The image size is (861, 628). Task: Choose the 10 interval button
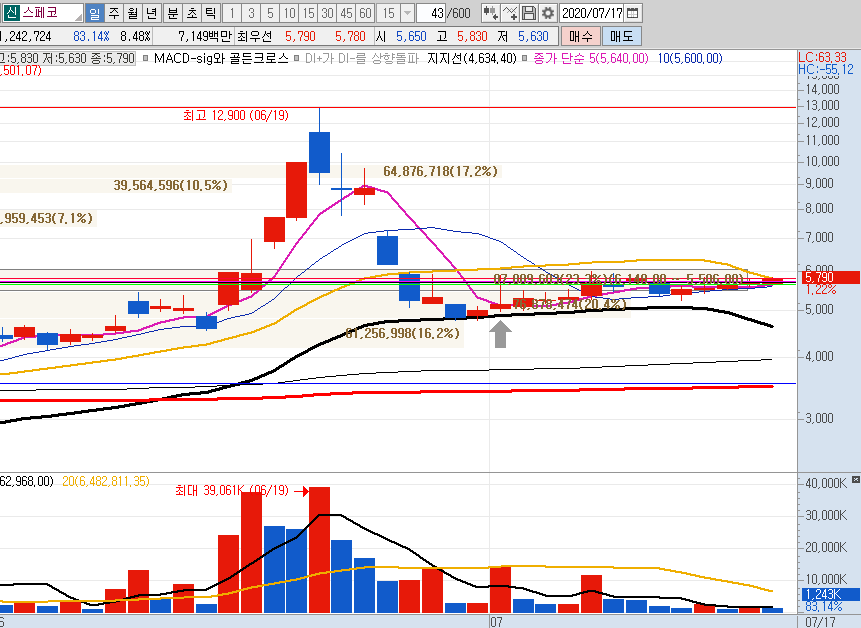click(289, 13)
